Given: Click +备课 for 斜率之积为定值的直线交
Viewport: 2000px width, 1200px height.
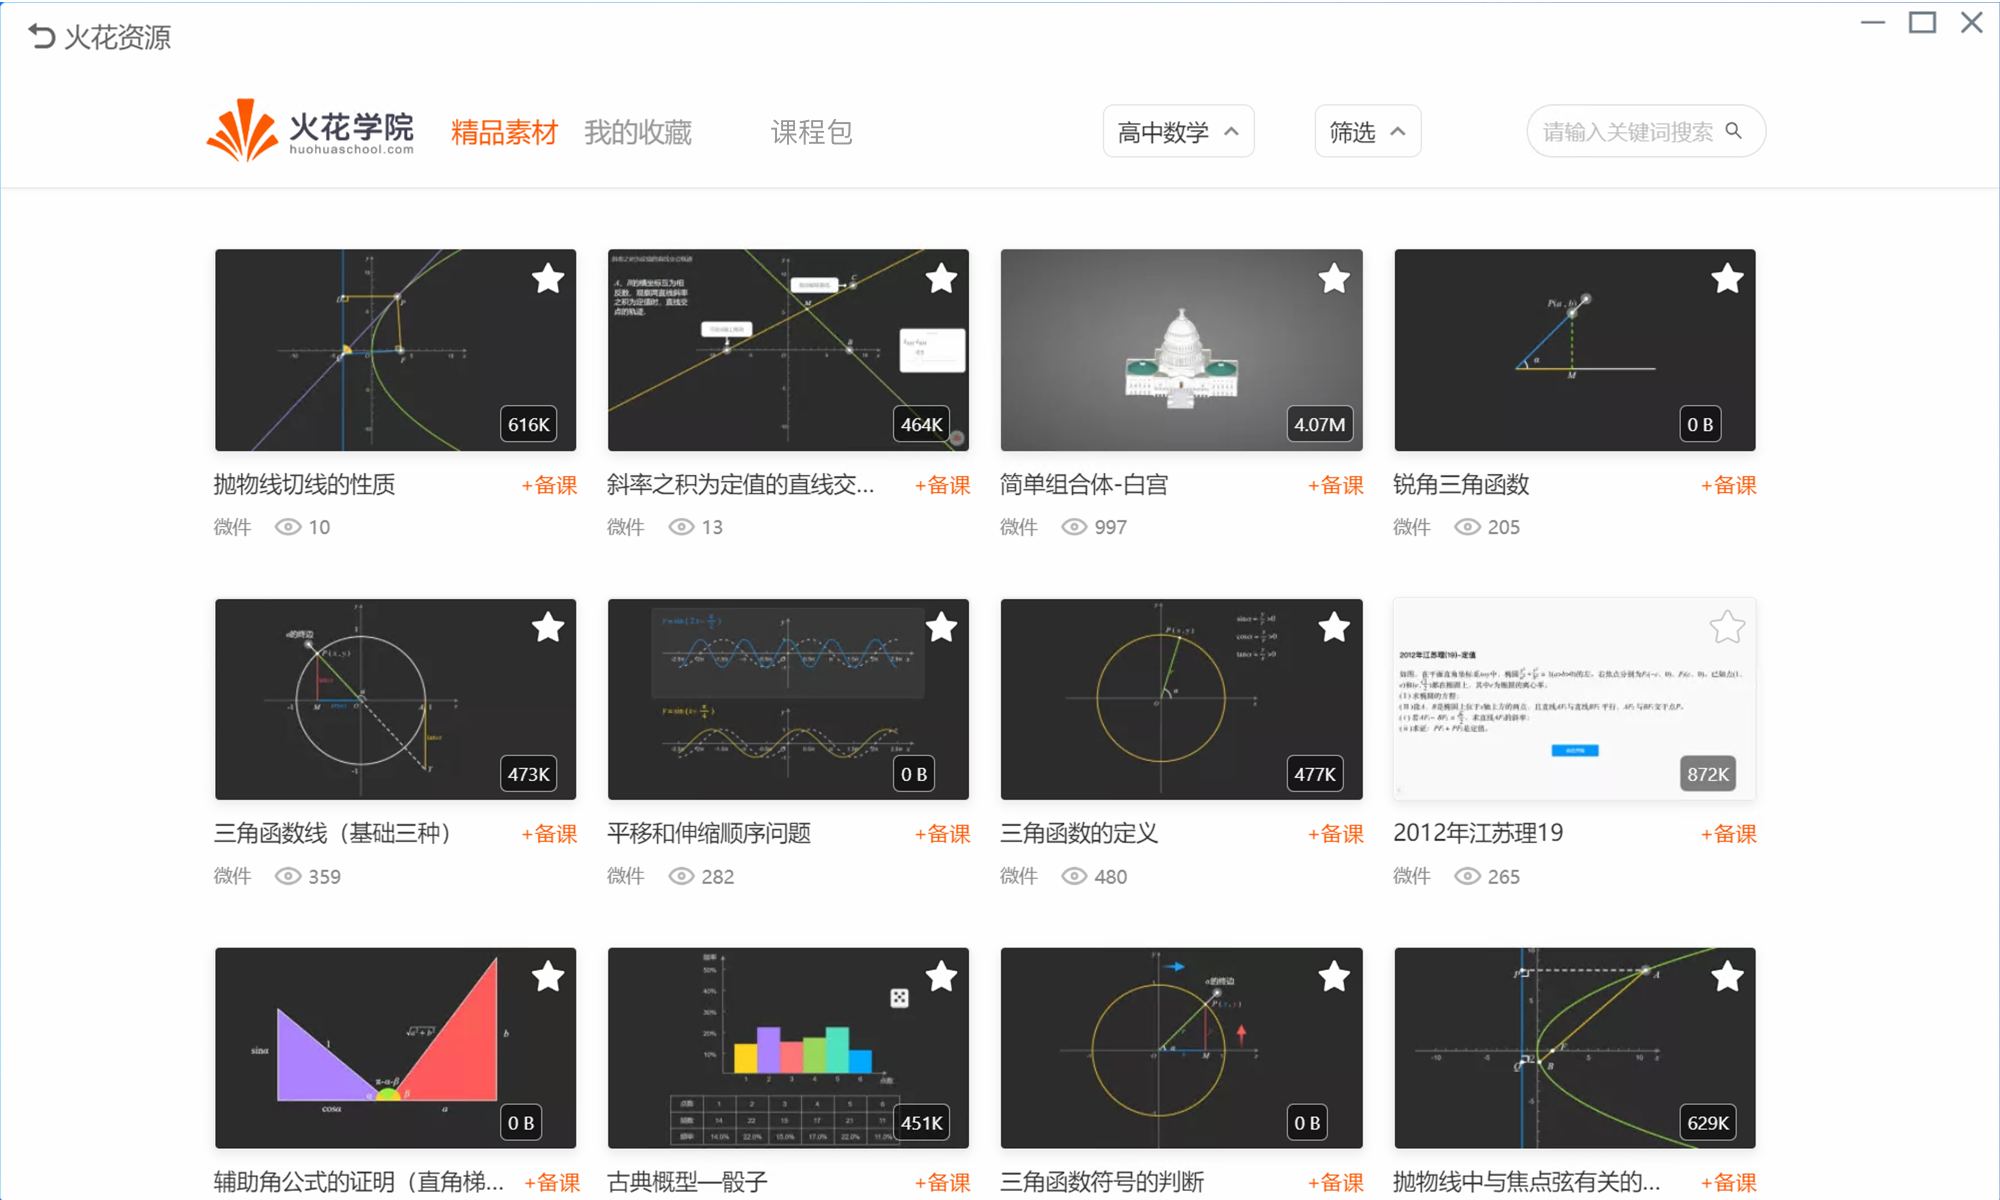Looking at the screenshot, I should pyautogui.click(x=942, y=485).
